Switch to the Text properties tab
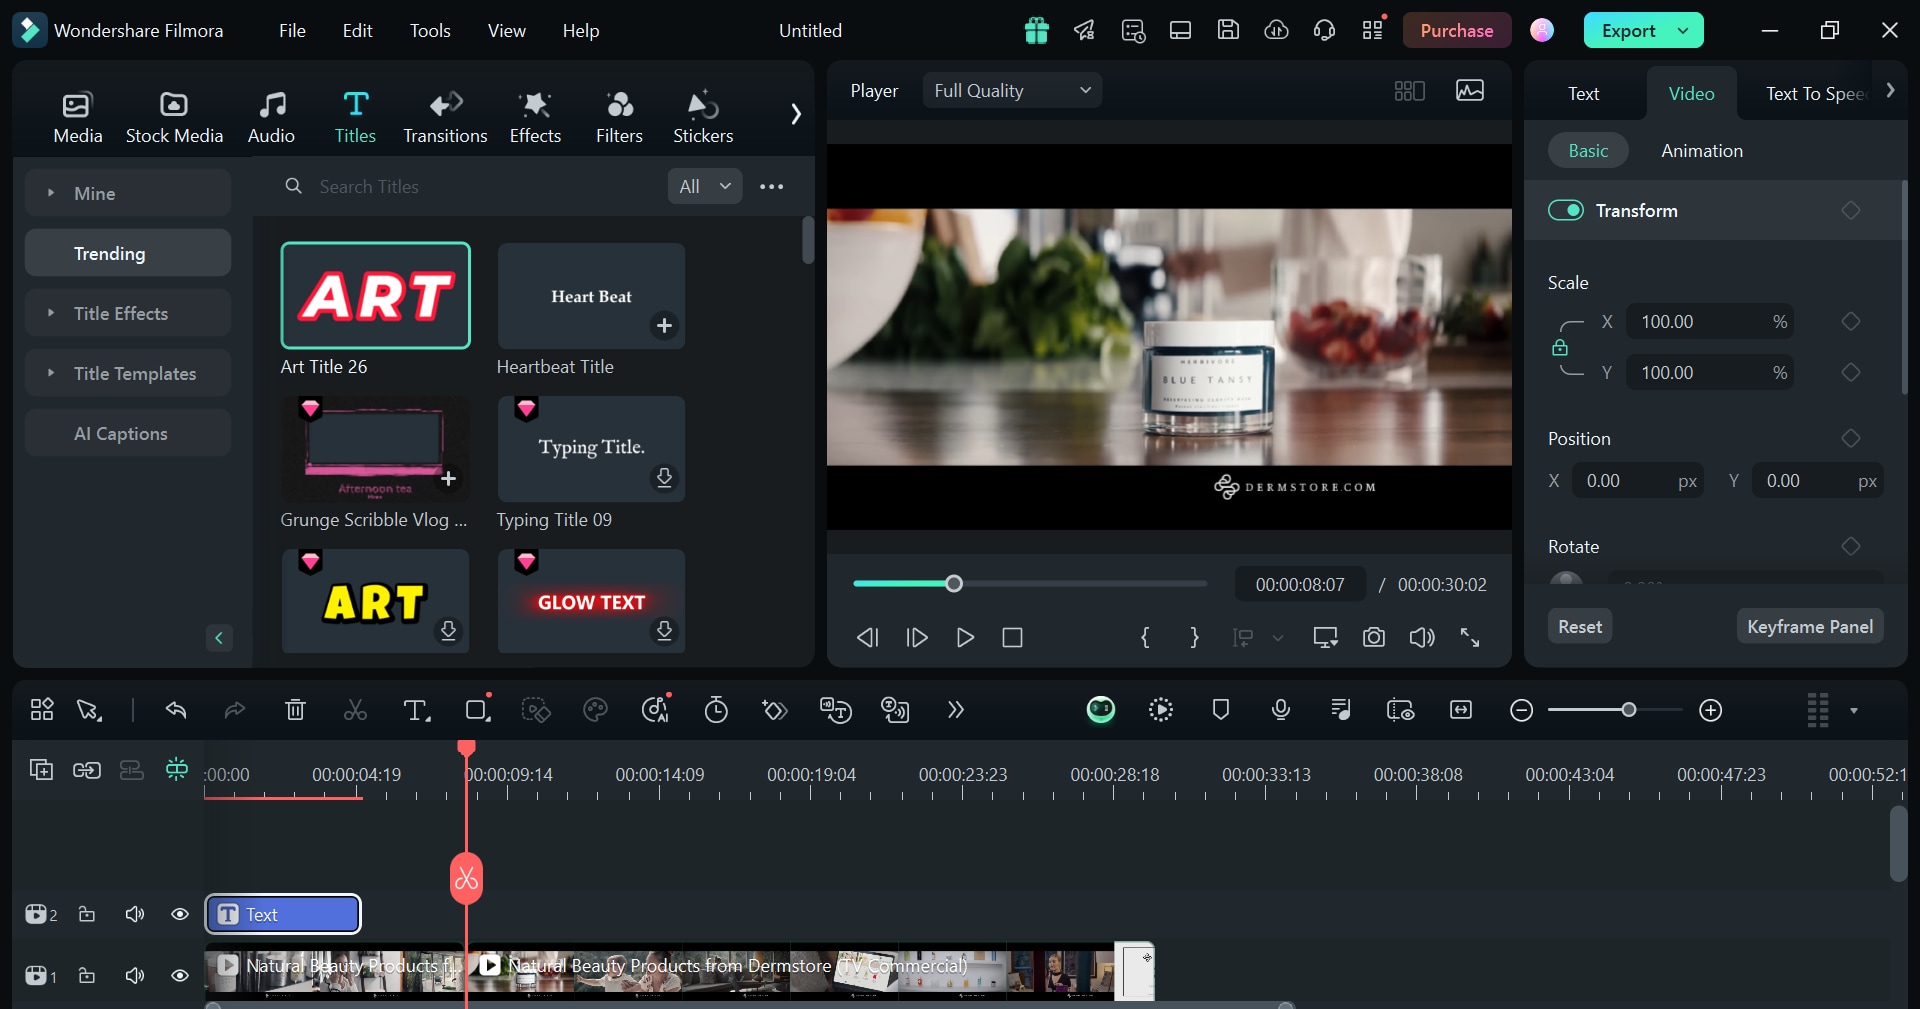1920x1009 pixels. tap(1583, 93)
